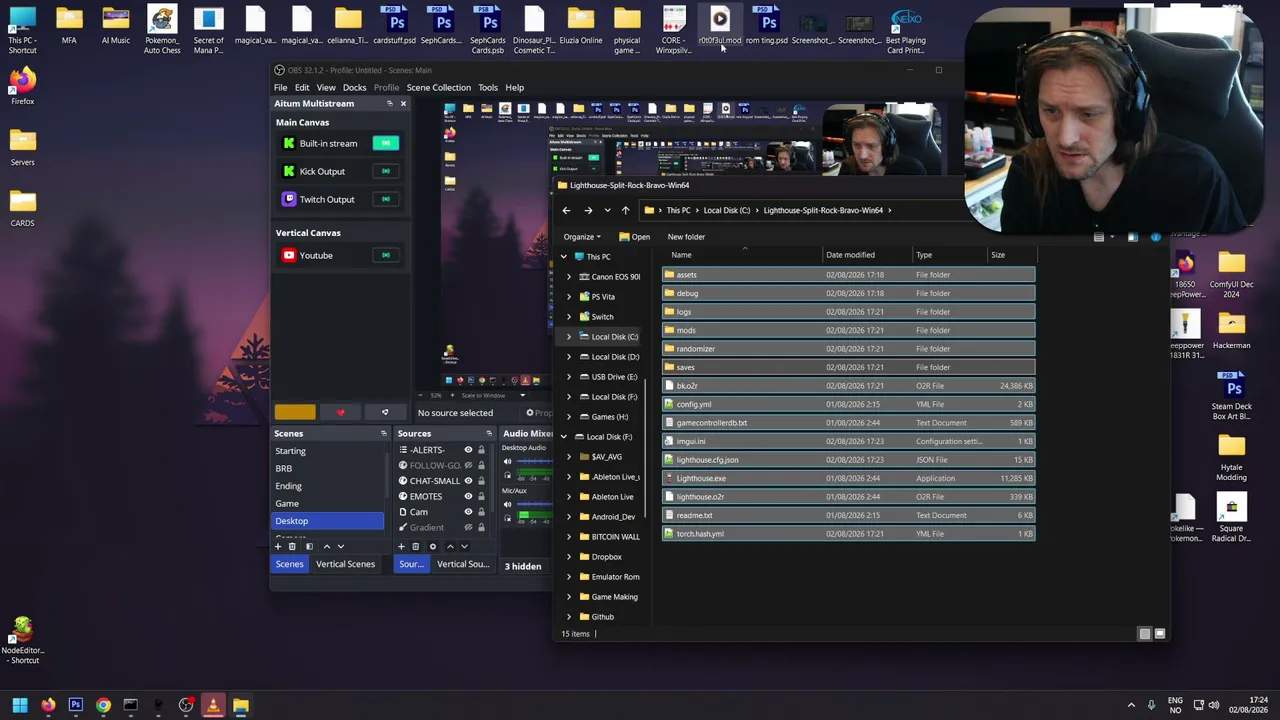Screen dimensions: 1280x720
Task: Click the Open button in Explorer toolbar
Action: coord(634,237)
